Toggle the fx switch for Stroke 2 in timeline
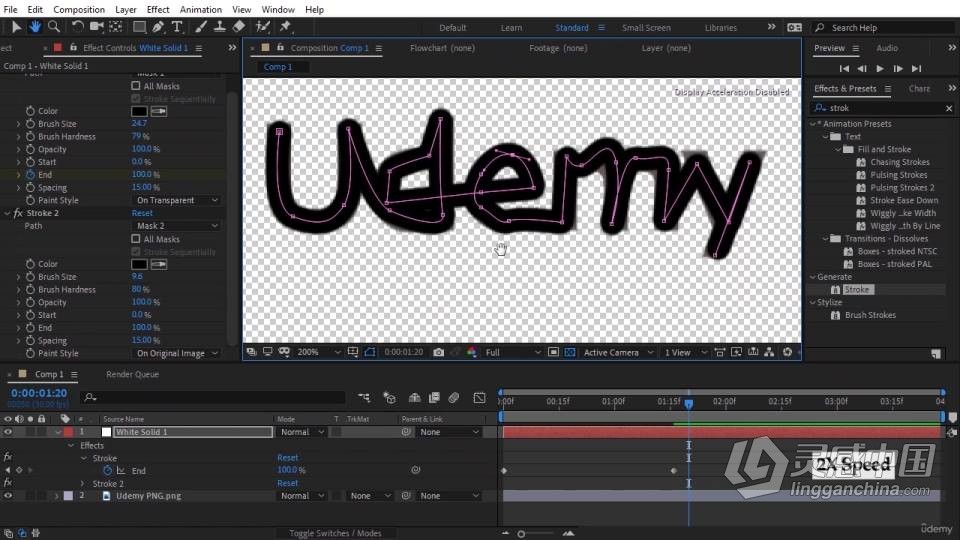Screen dimensions: 960x540 click(7, 484)
